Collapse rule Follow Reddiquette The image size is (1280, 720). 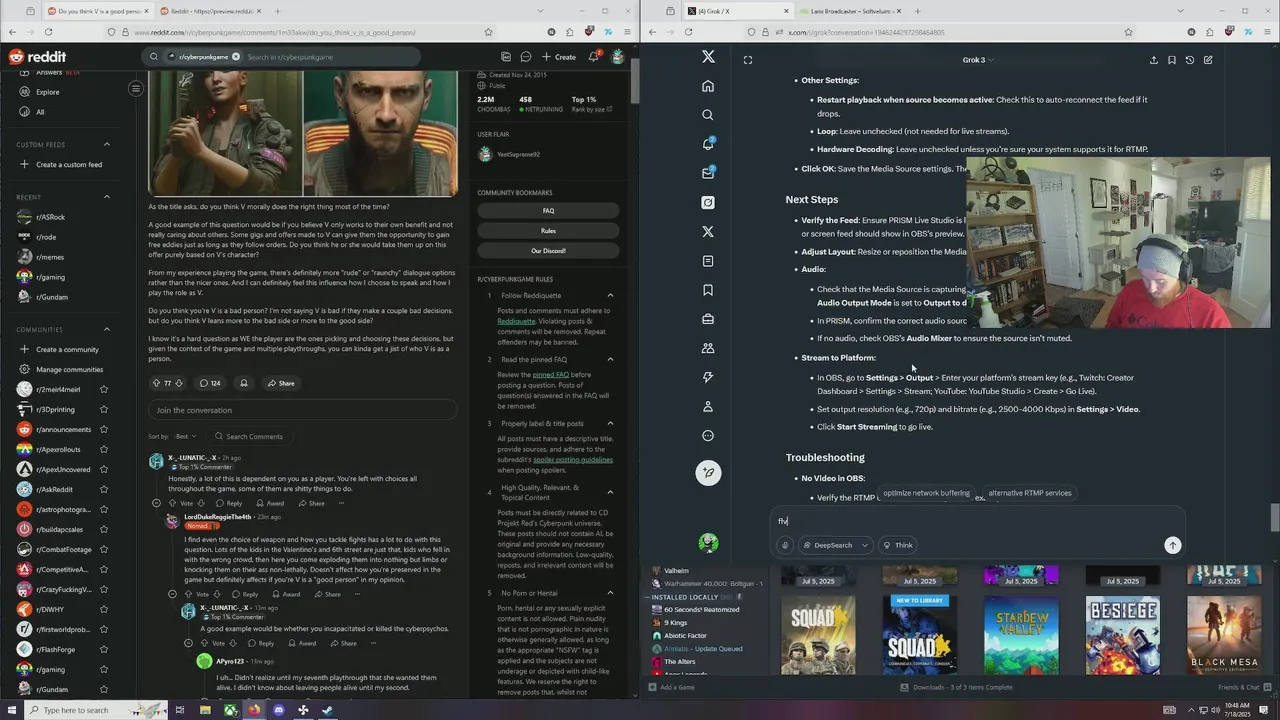(x=610, y=295)
